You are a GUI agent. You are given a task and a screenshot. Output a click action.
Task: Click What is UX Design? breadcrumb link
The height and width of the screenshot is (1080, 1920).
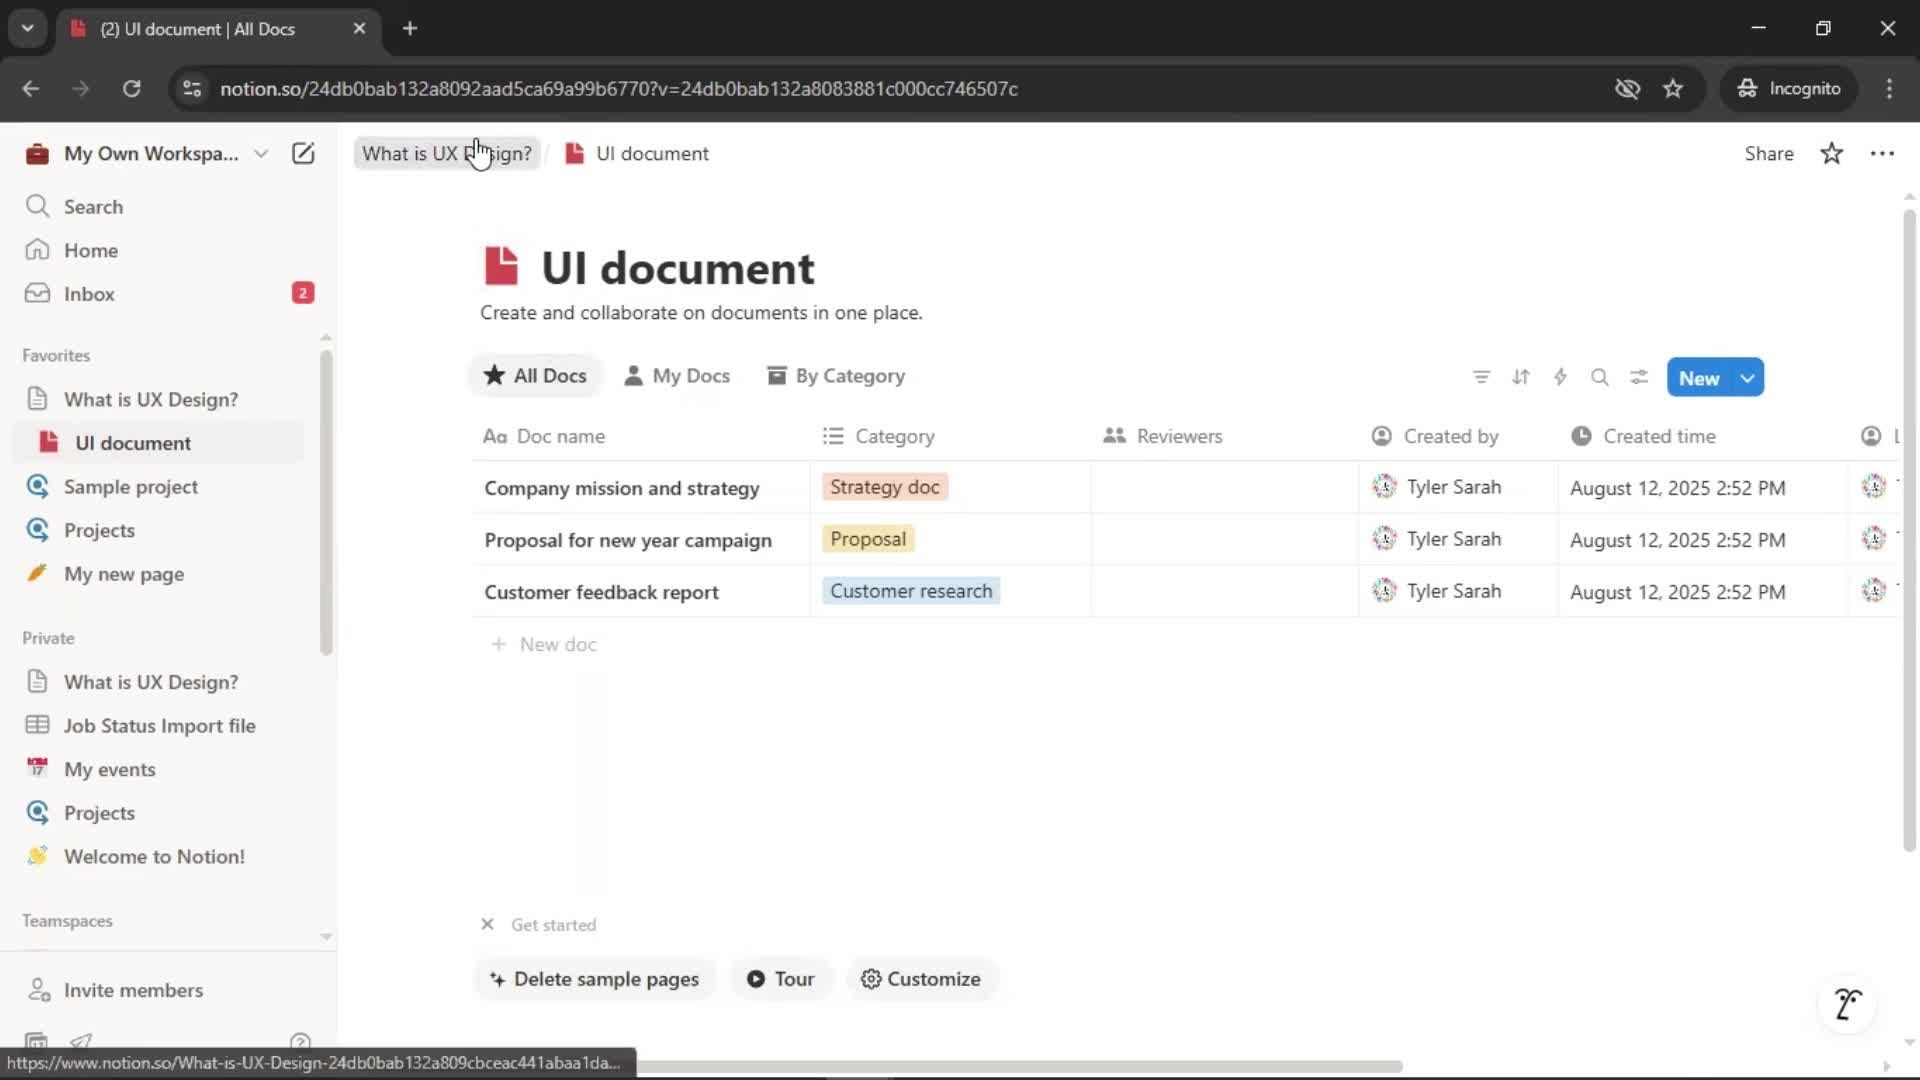point(447,153)
